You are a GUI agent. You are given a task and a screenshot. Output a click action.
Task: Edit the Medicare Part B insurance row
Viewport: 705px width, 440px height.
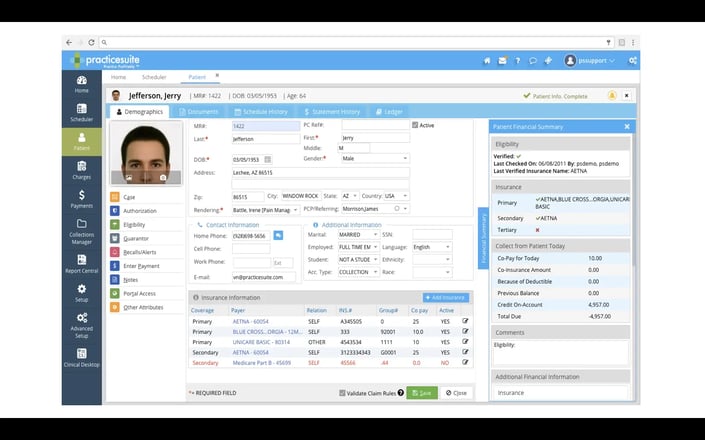[x=465, y=362]
